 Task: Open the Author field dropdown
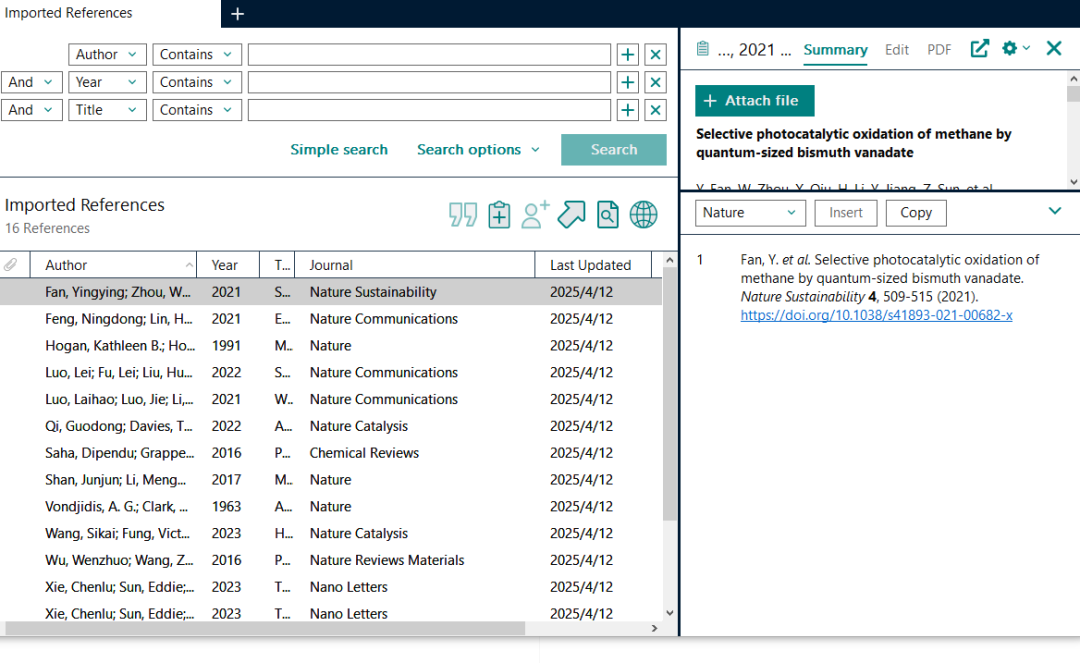click(107, 55)
